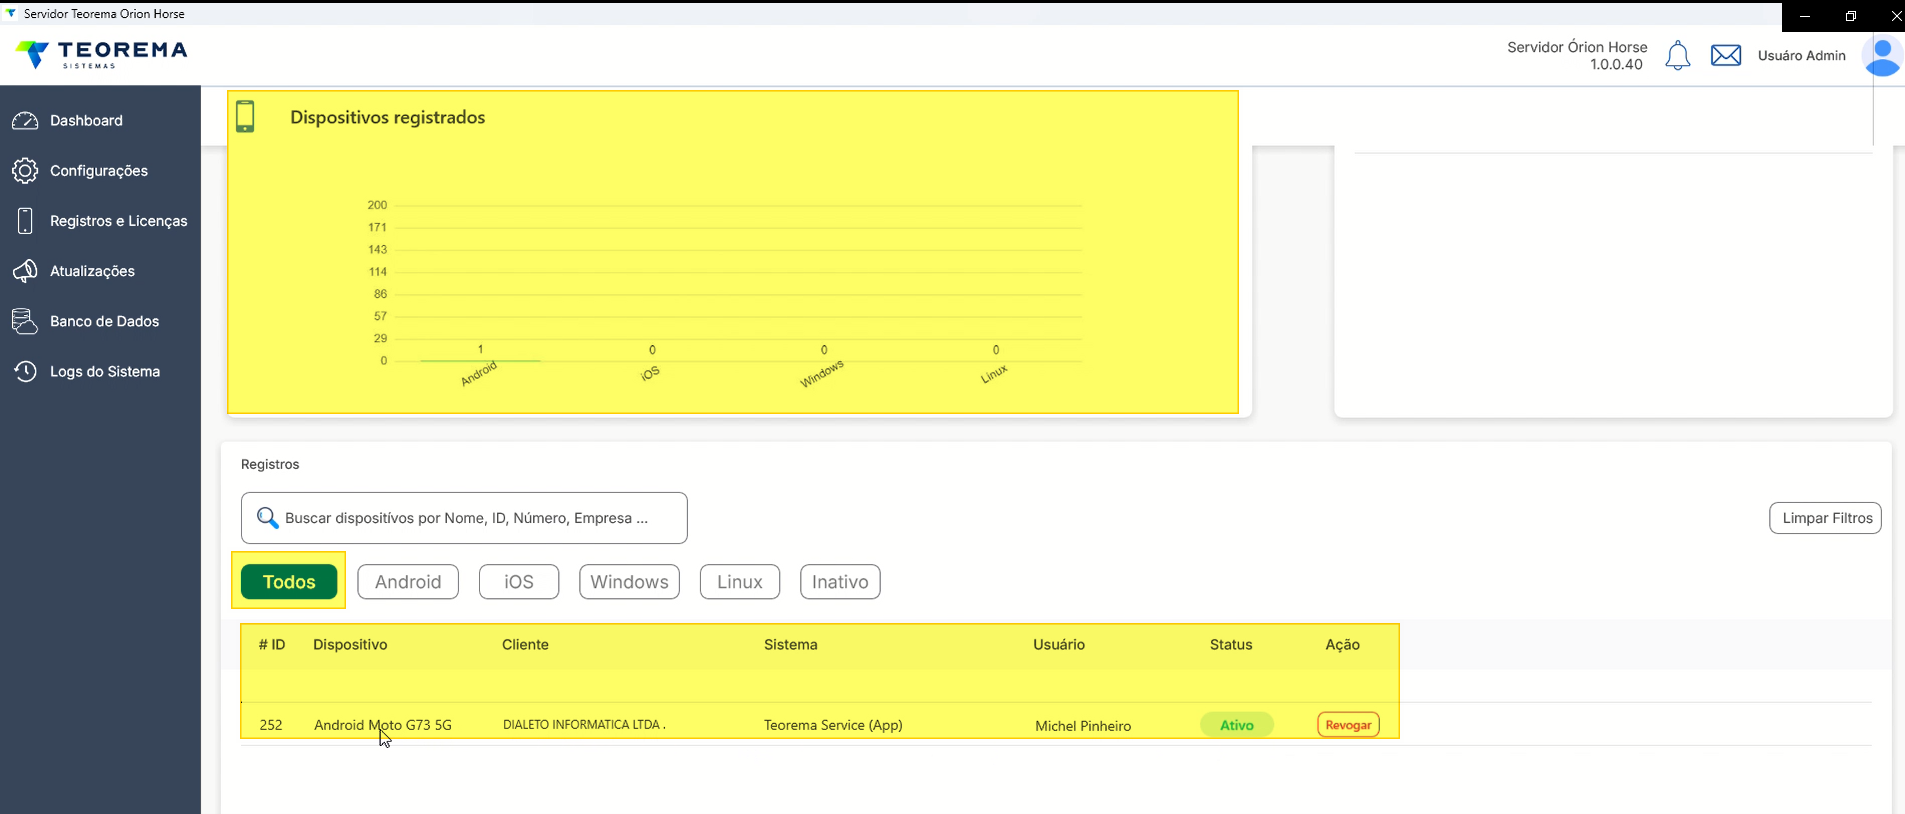The width and height of the screenshot is (1905, 814).
Task: Click the Sistema column header
Action: [791, 645]
